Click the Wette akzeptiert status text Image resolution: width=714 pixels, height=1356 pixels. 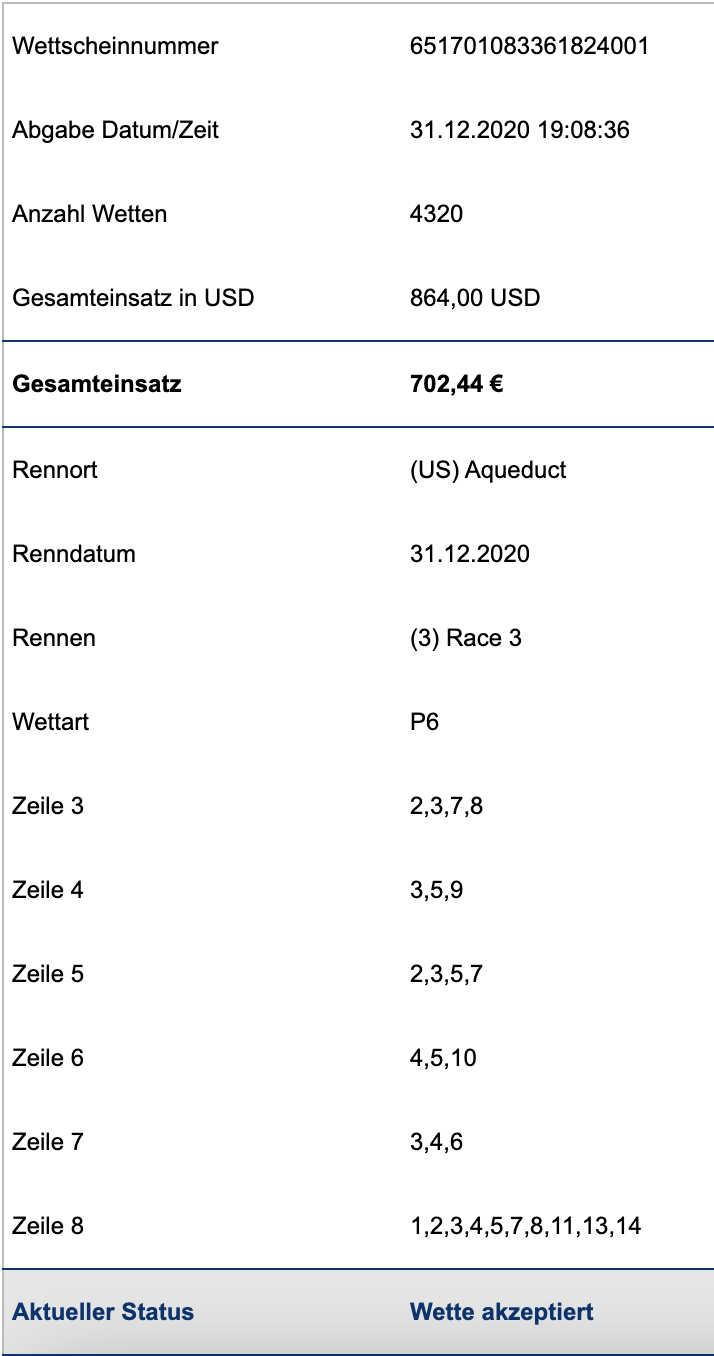502,1311
